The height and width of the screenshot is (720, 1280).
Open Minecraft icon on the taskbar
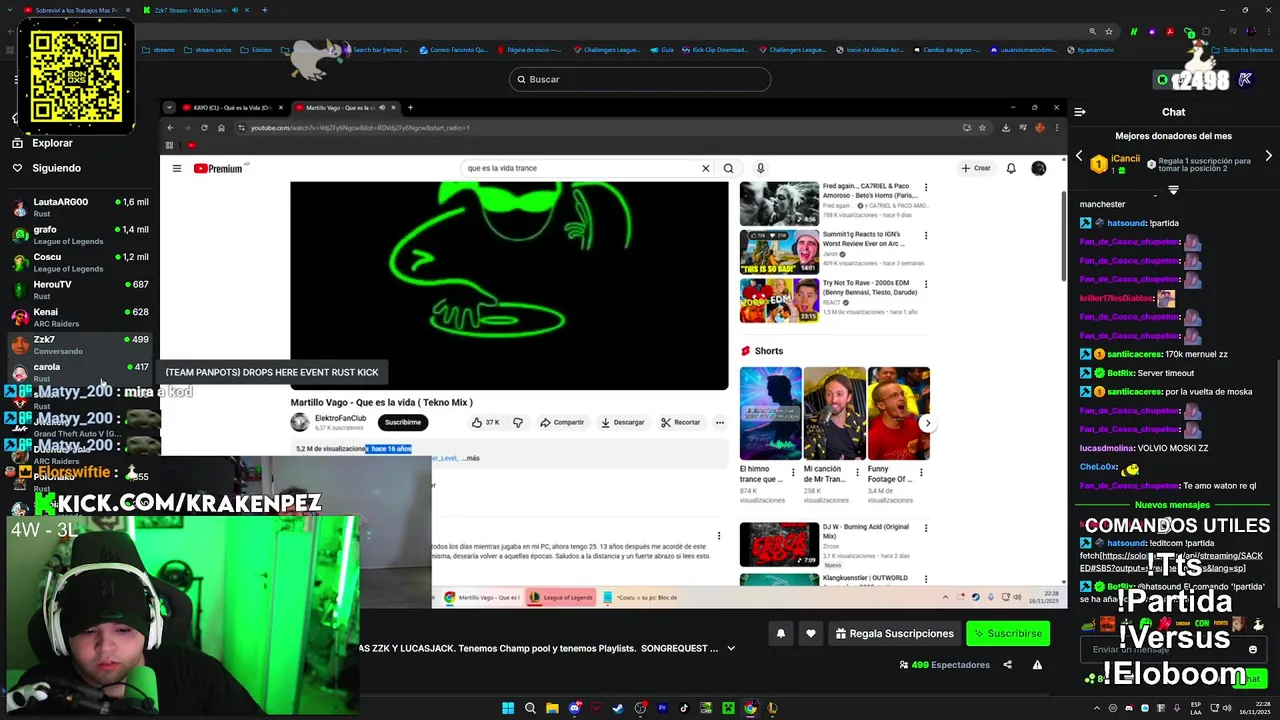point(728,708)
